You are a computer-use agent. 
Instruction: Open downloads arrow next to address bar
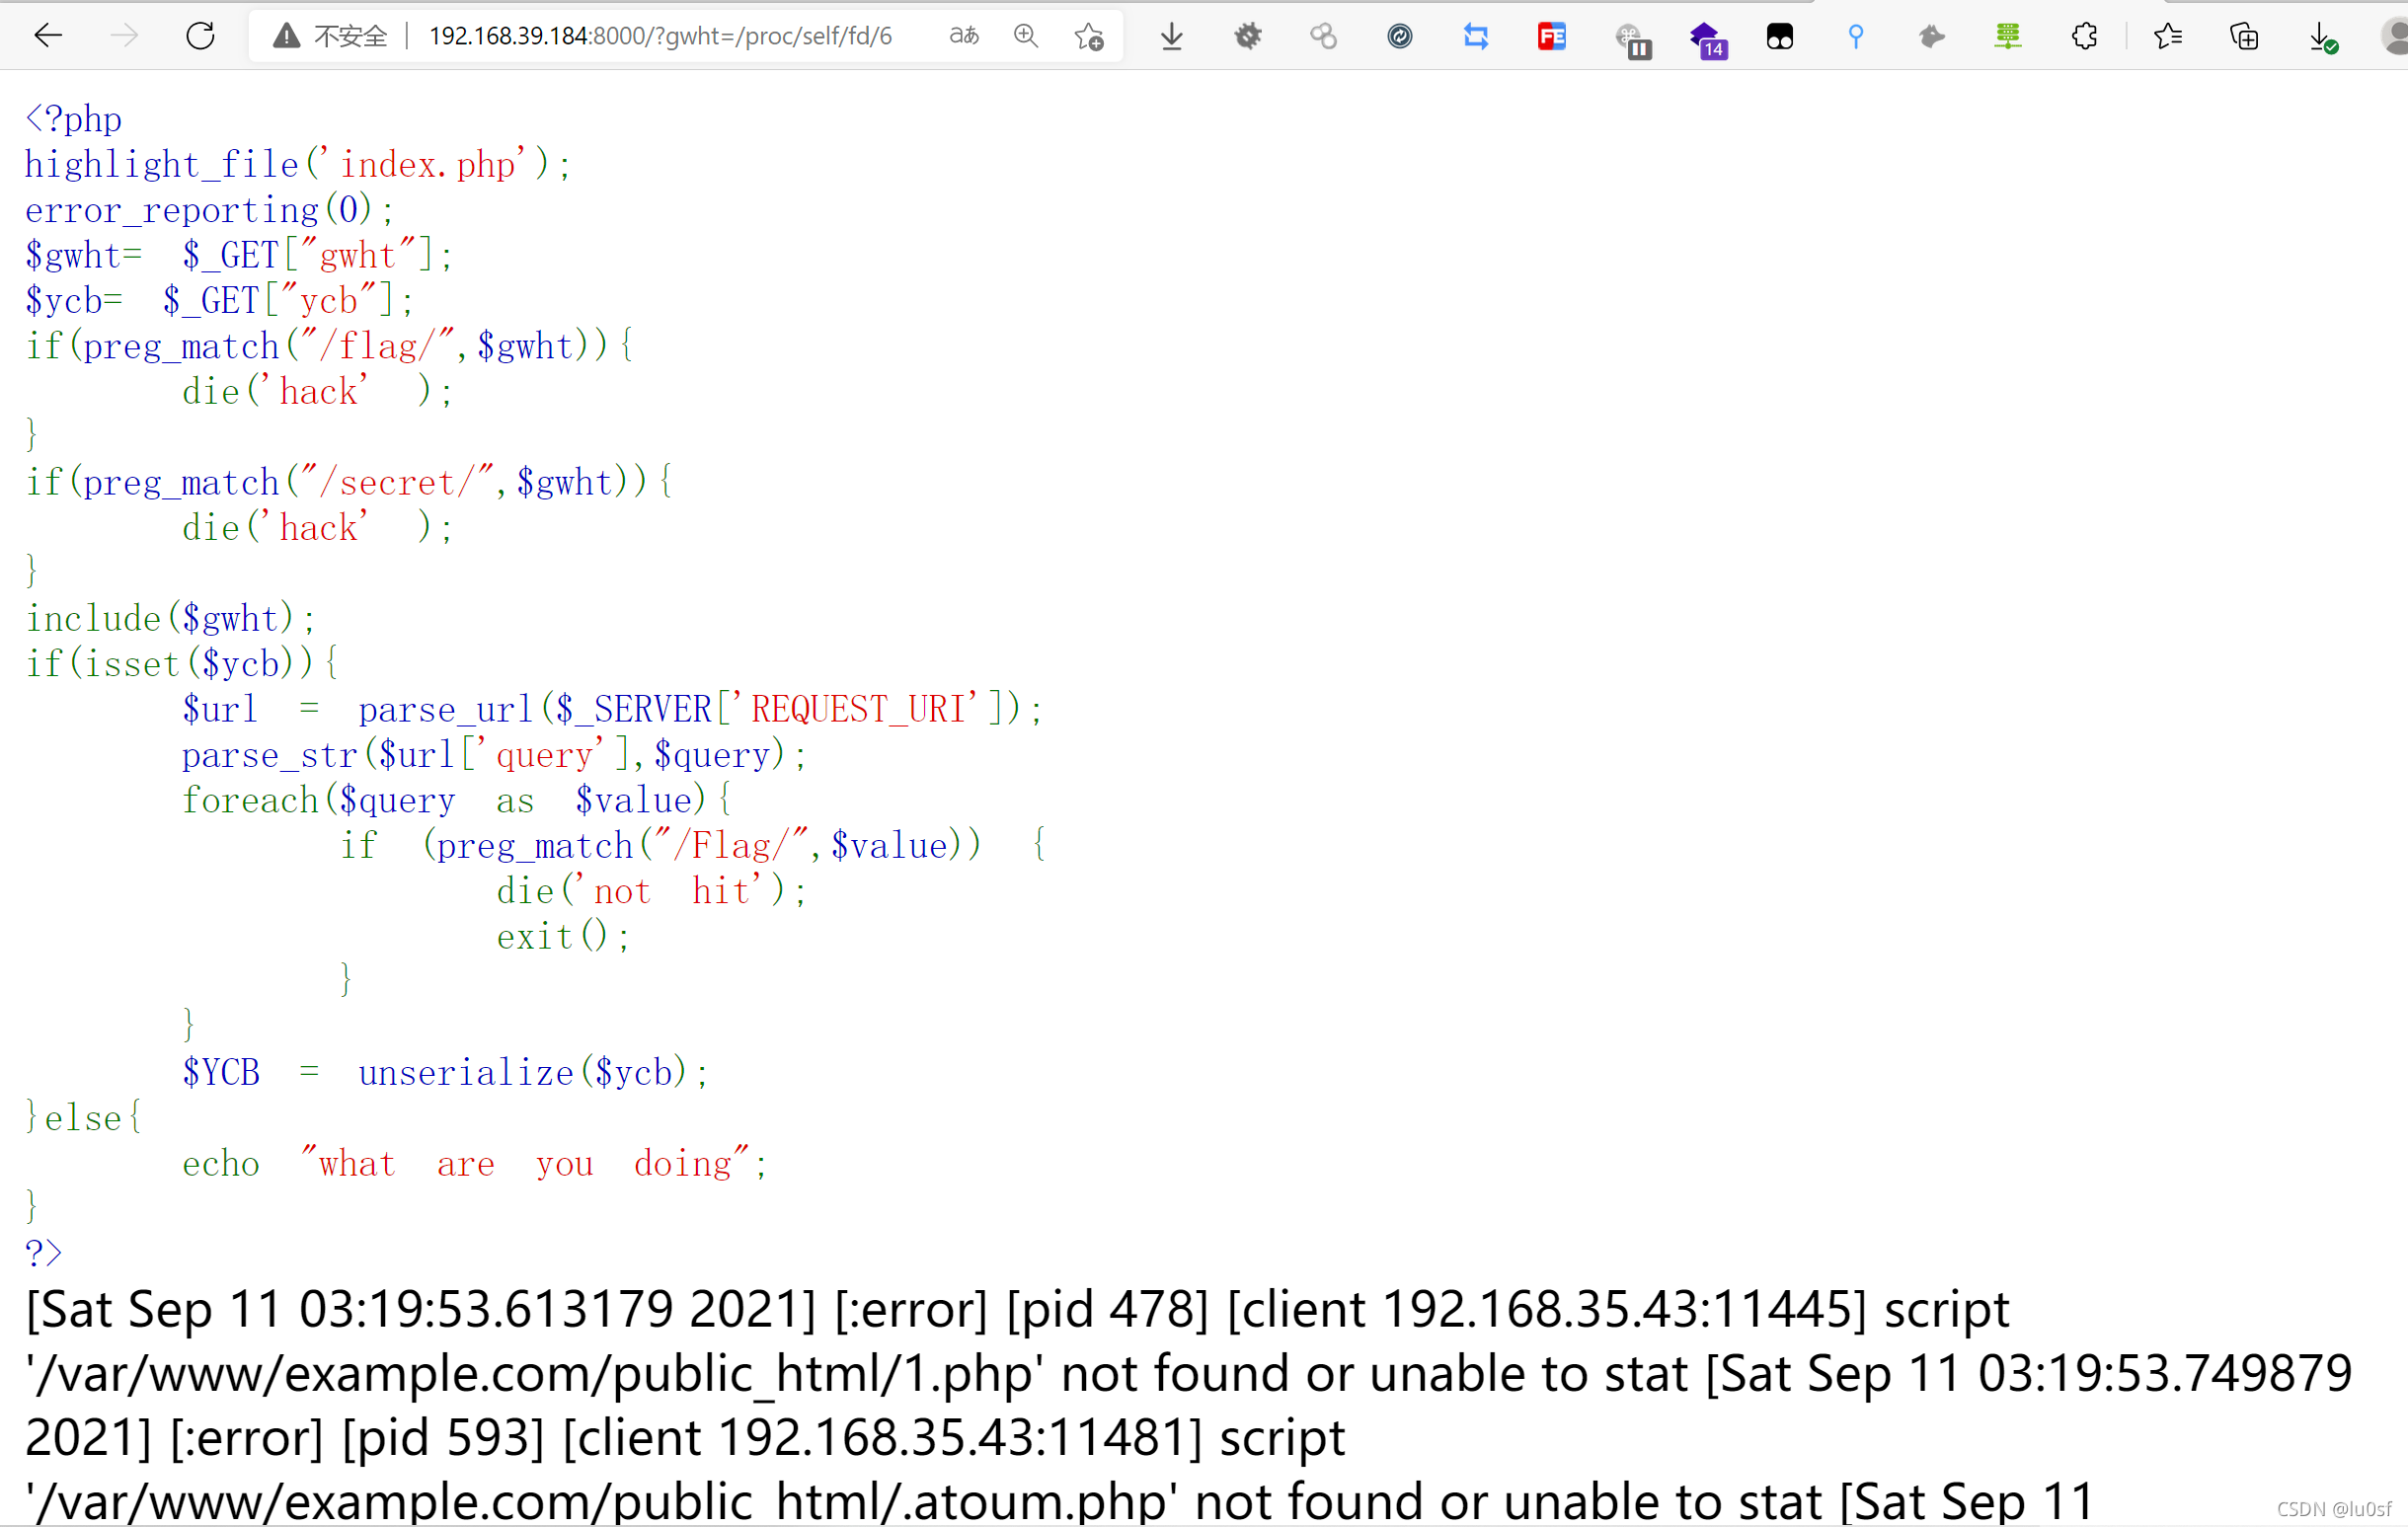pos(1172,37)
